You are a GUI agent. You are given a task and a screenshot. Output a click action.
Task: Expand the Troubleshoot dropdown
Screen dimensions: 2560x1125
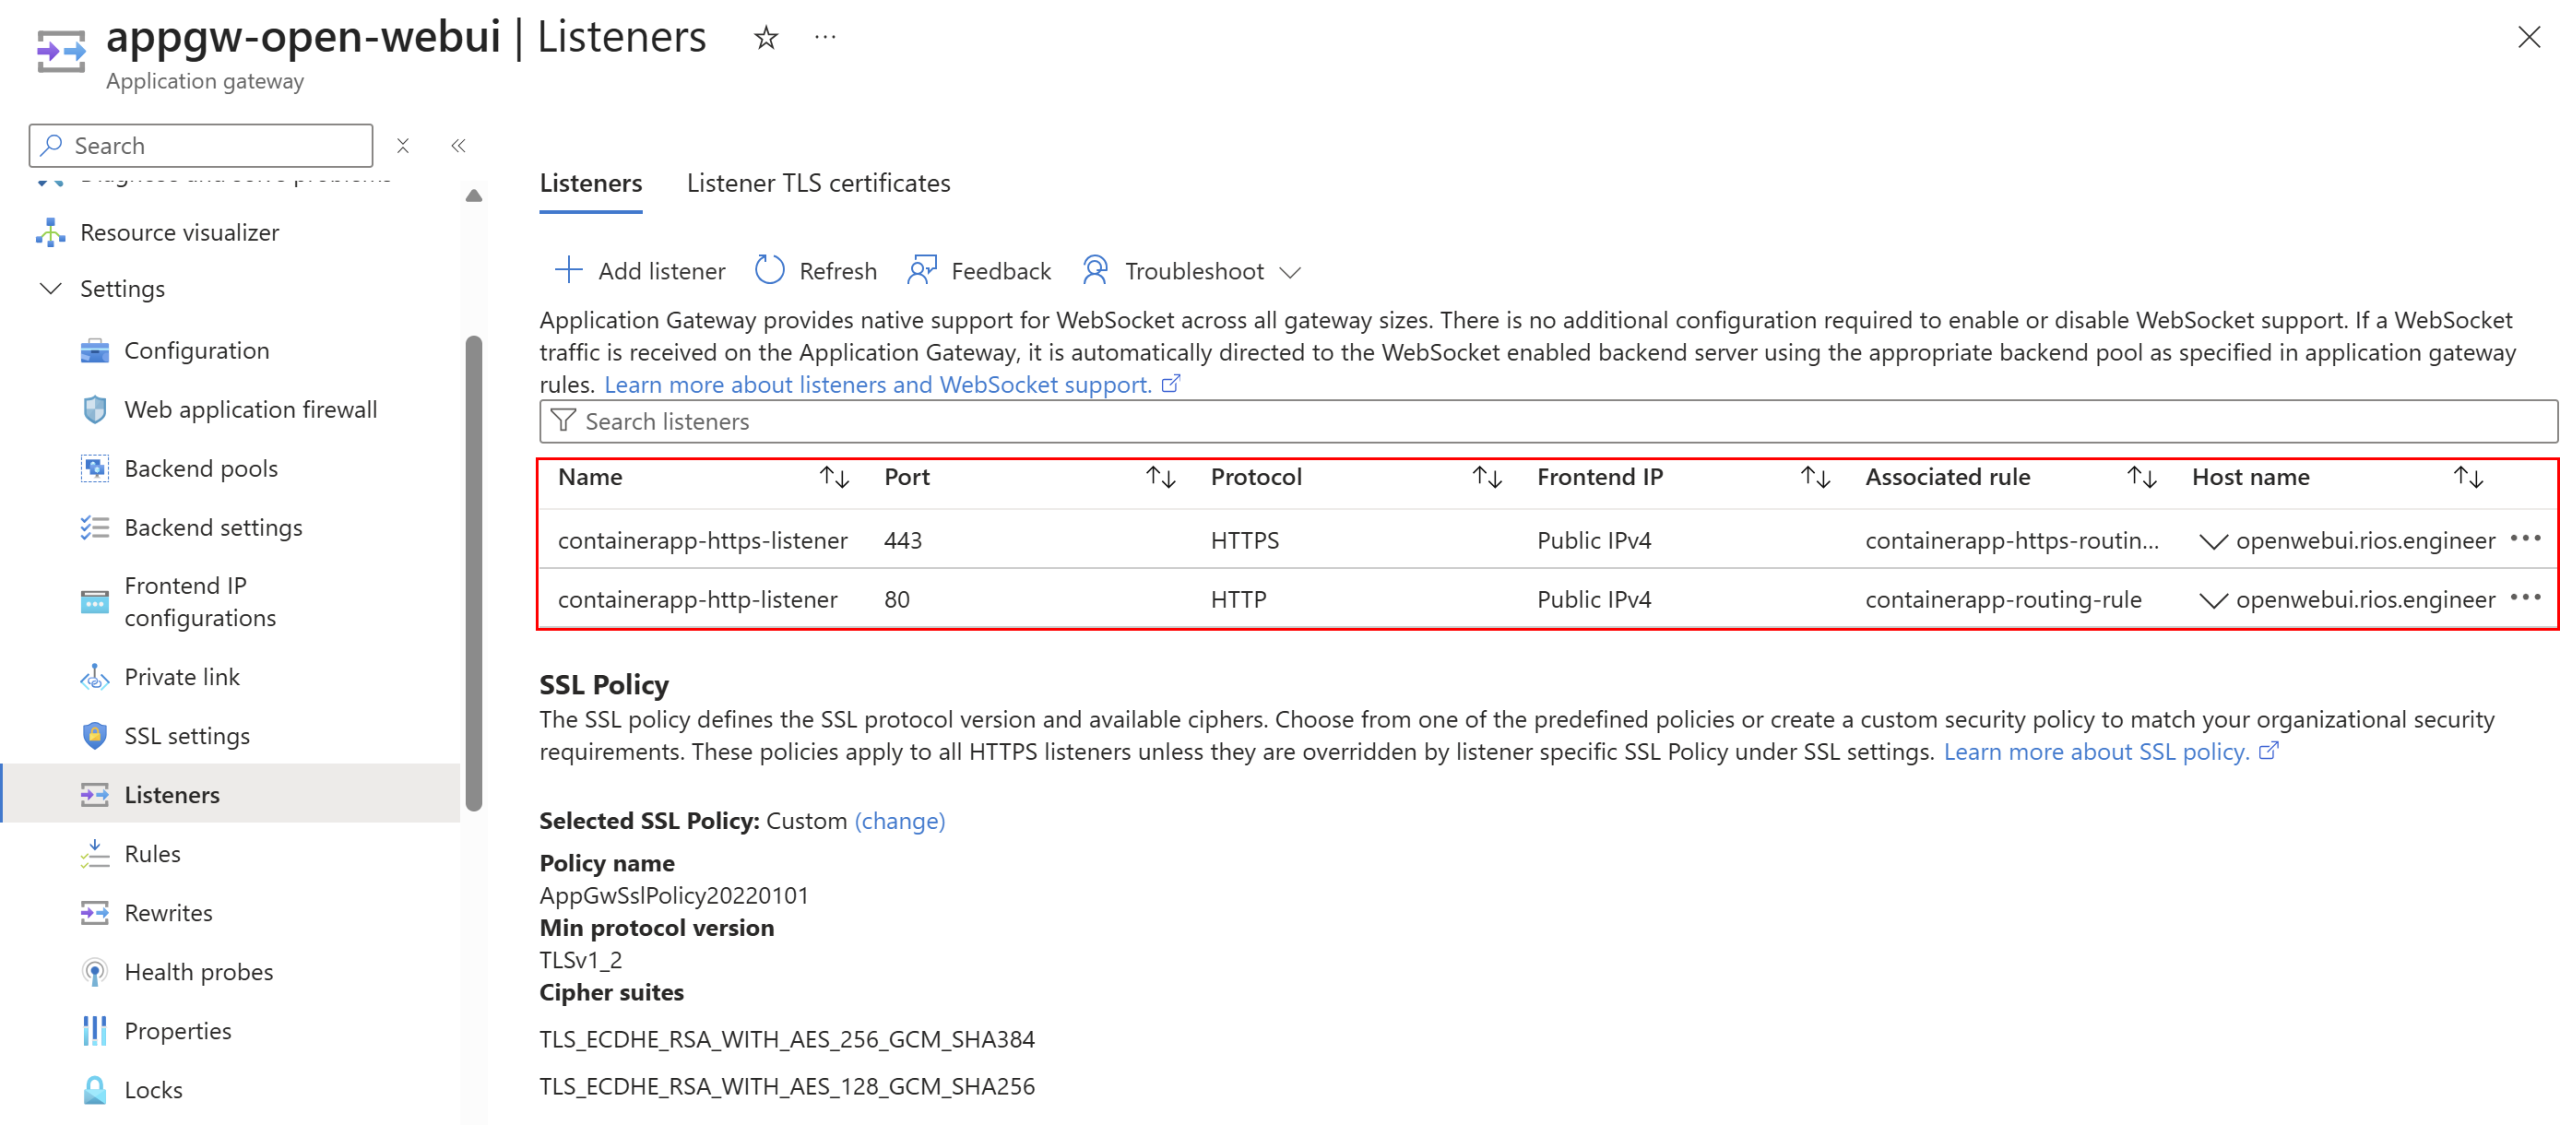click(x=1290, y=272)
